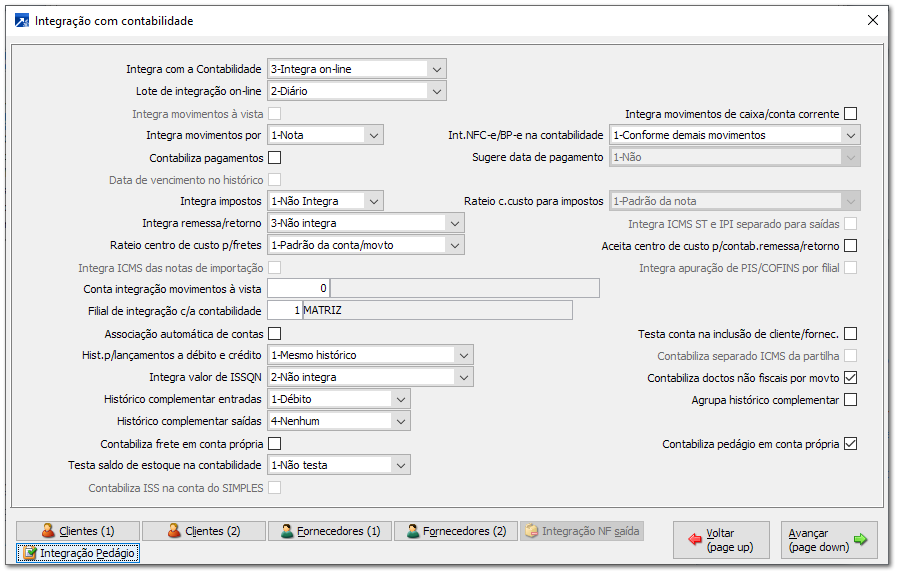This screenshot has height=574, width=898.
Task: Open Histórico complementar entradas dropdown
Action: pos(401,399)
